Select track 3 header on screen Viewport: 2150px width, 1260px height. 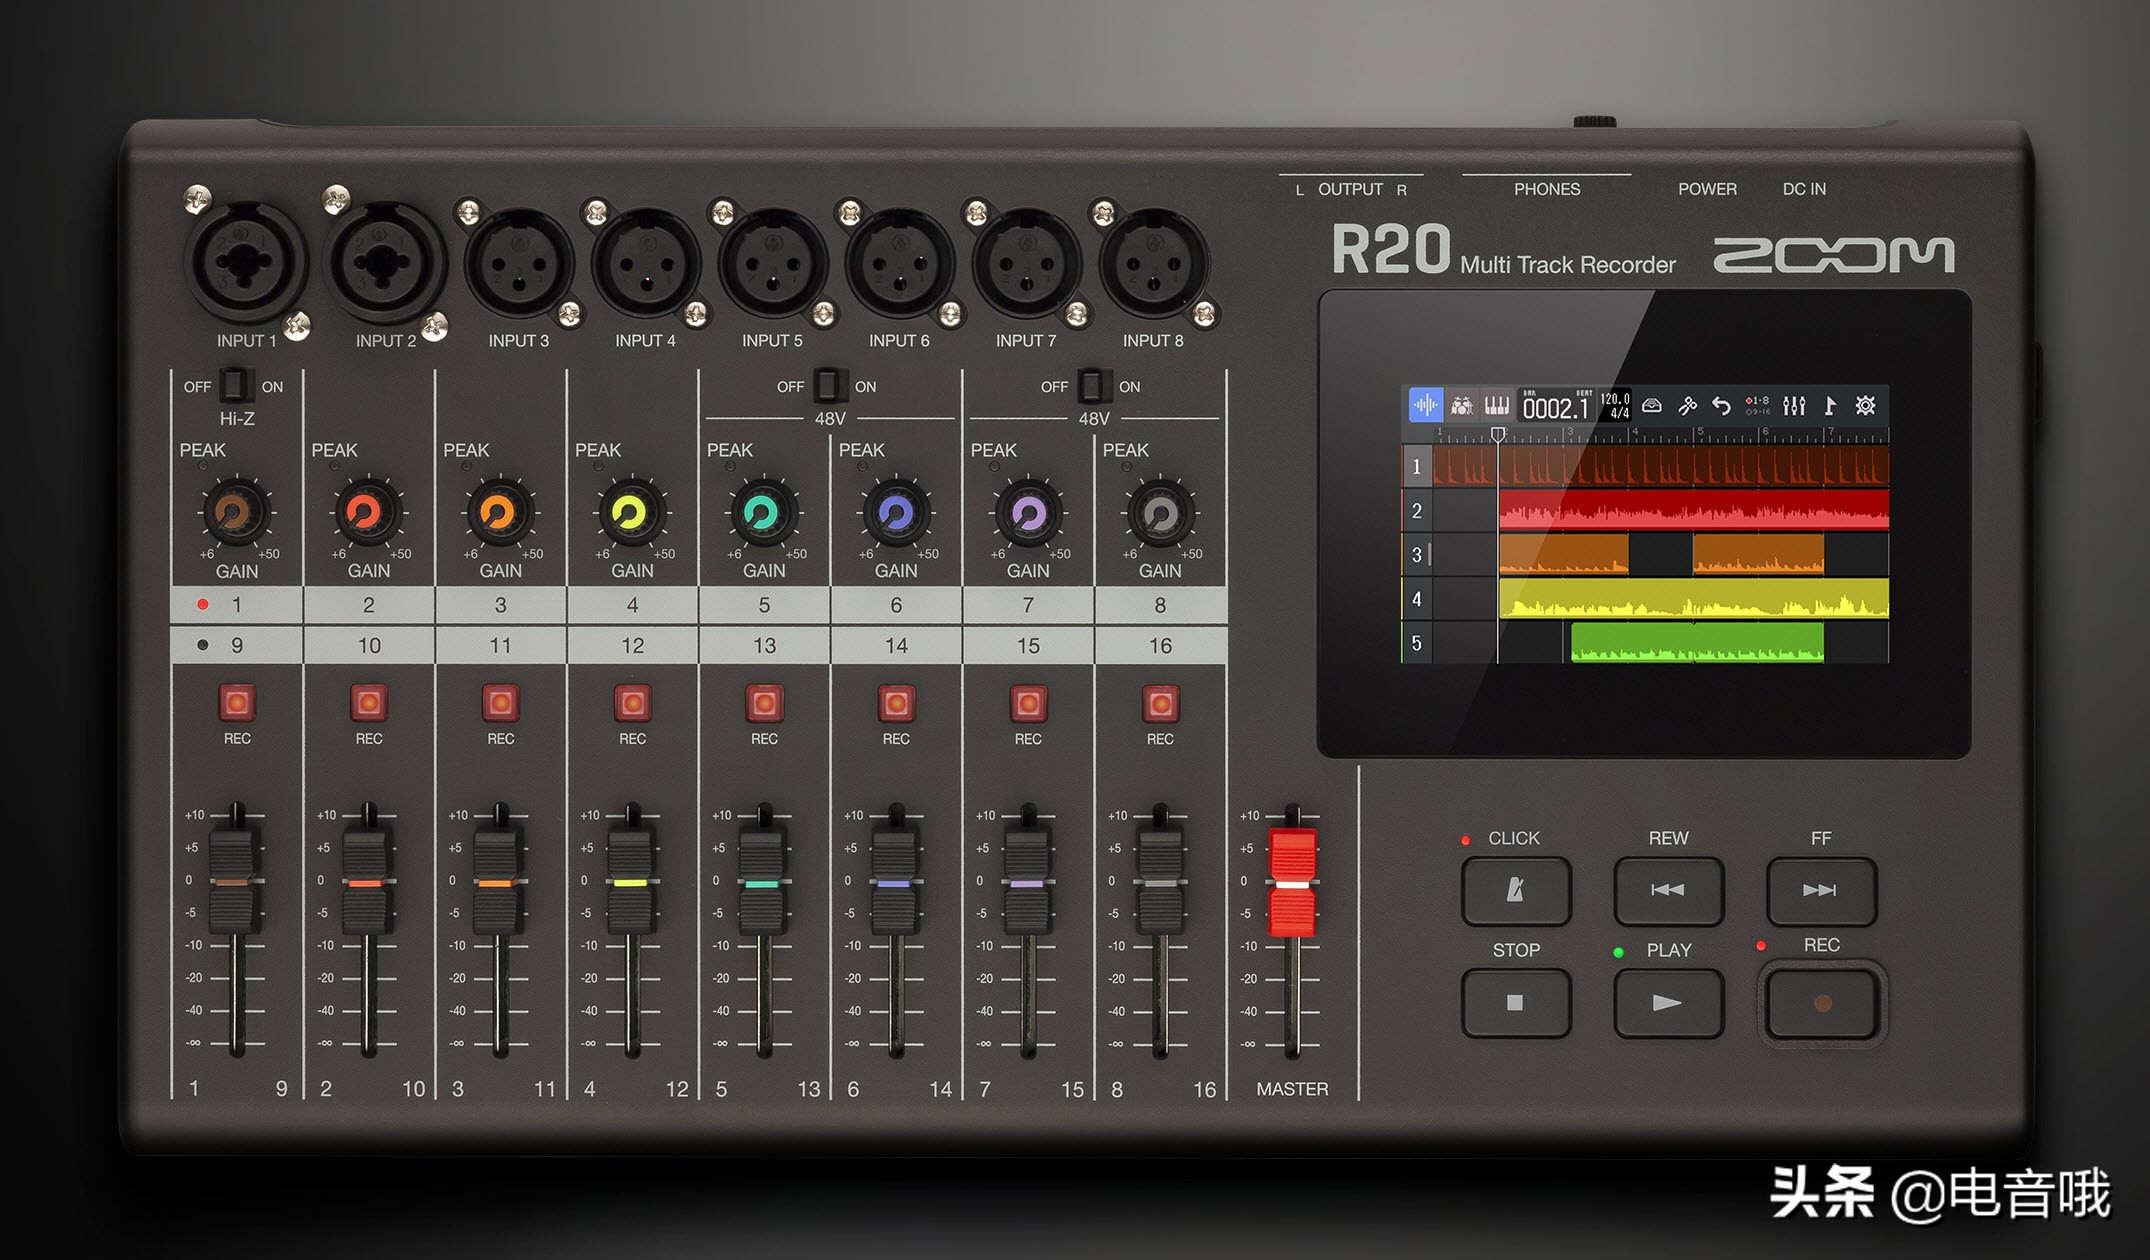(x=1416, y=555)
